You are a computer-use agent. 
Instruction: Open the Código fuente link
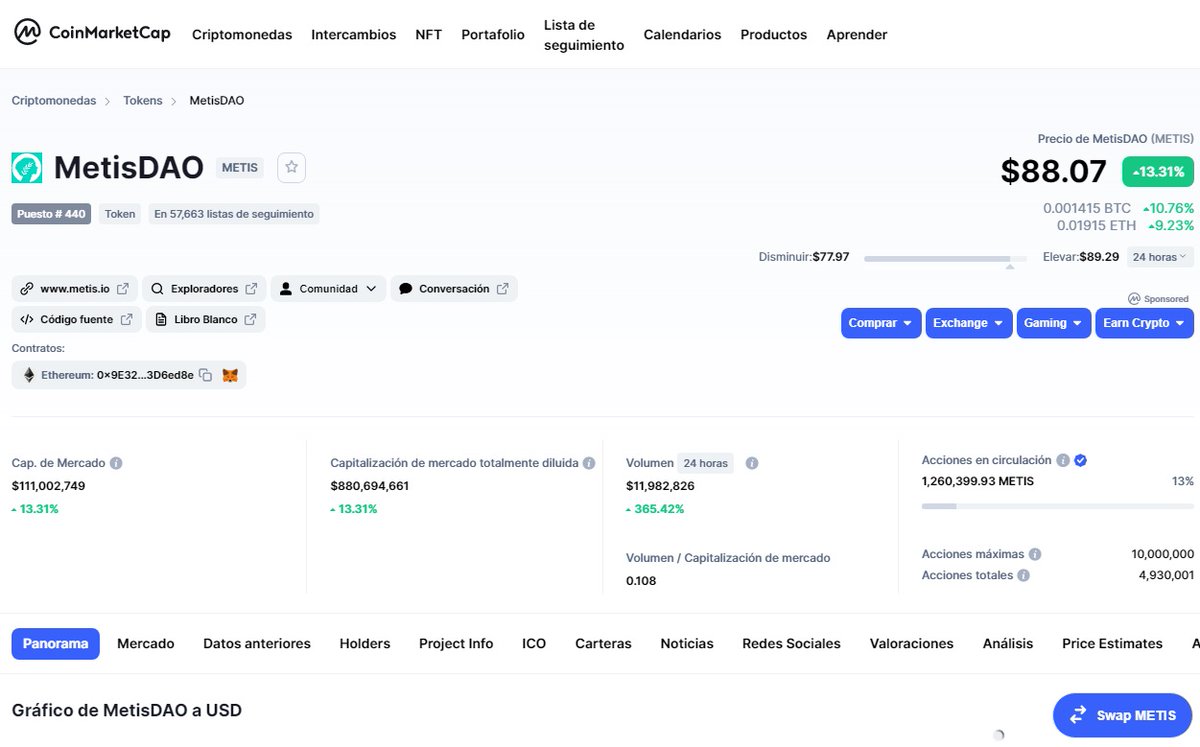pyautogui.click(x=76, y=320)
